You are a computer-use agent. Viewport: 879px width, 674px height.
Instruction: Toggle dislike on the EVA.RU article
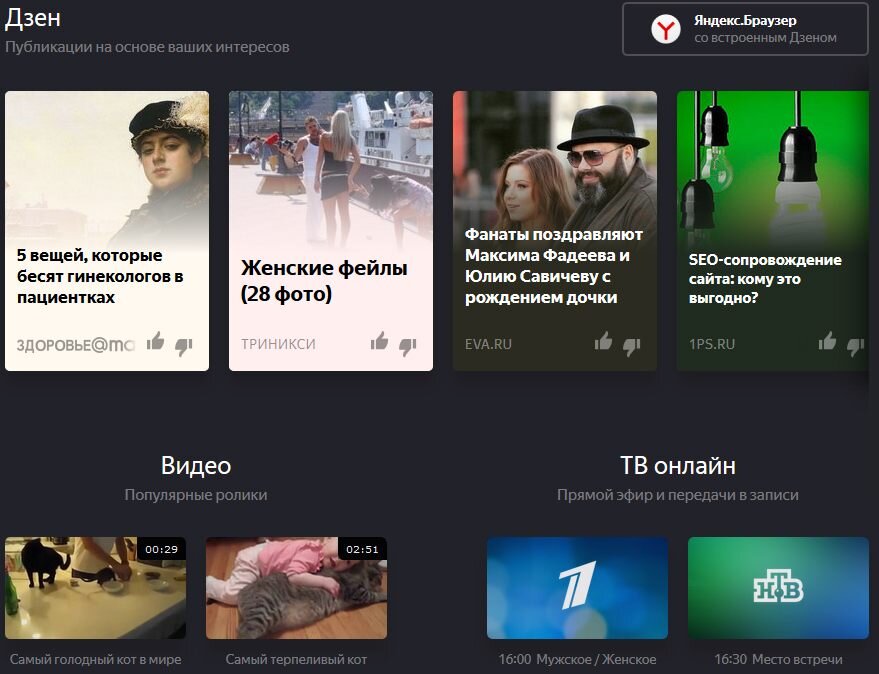631,345
